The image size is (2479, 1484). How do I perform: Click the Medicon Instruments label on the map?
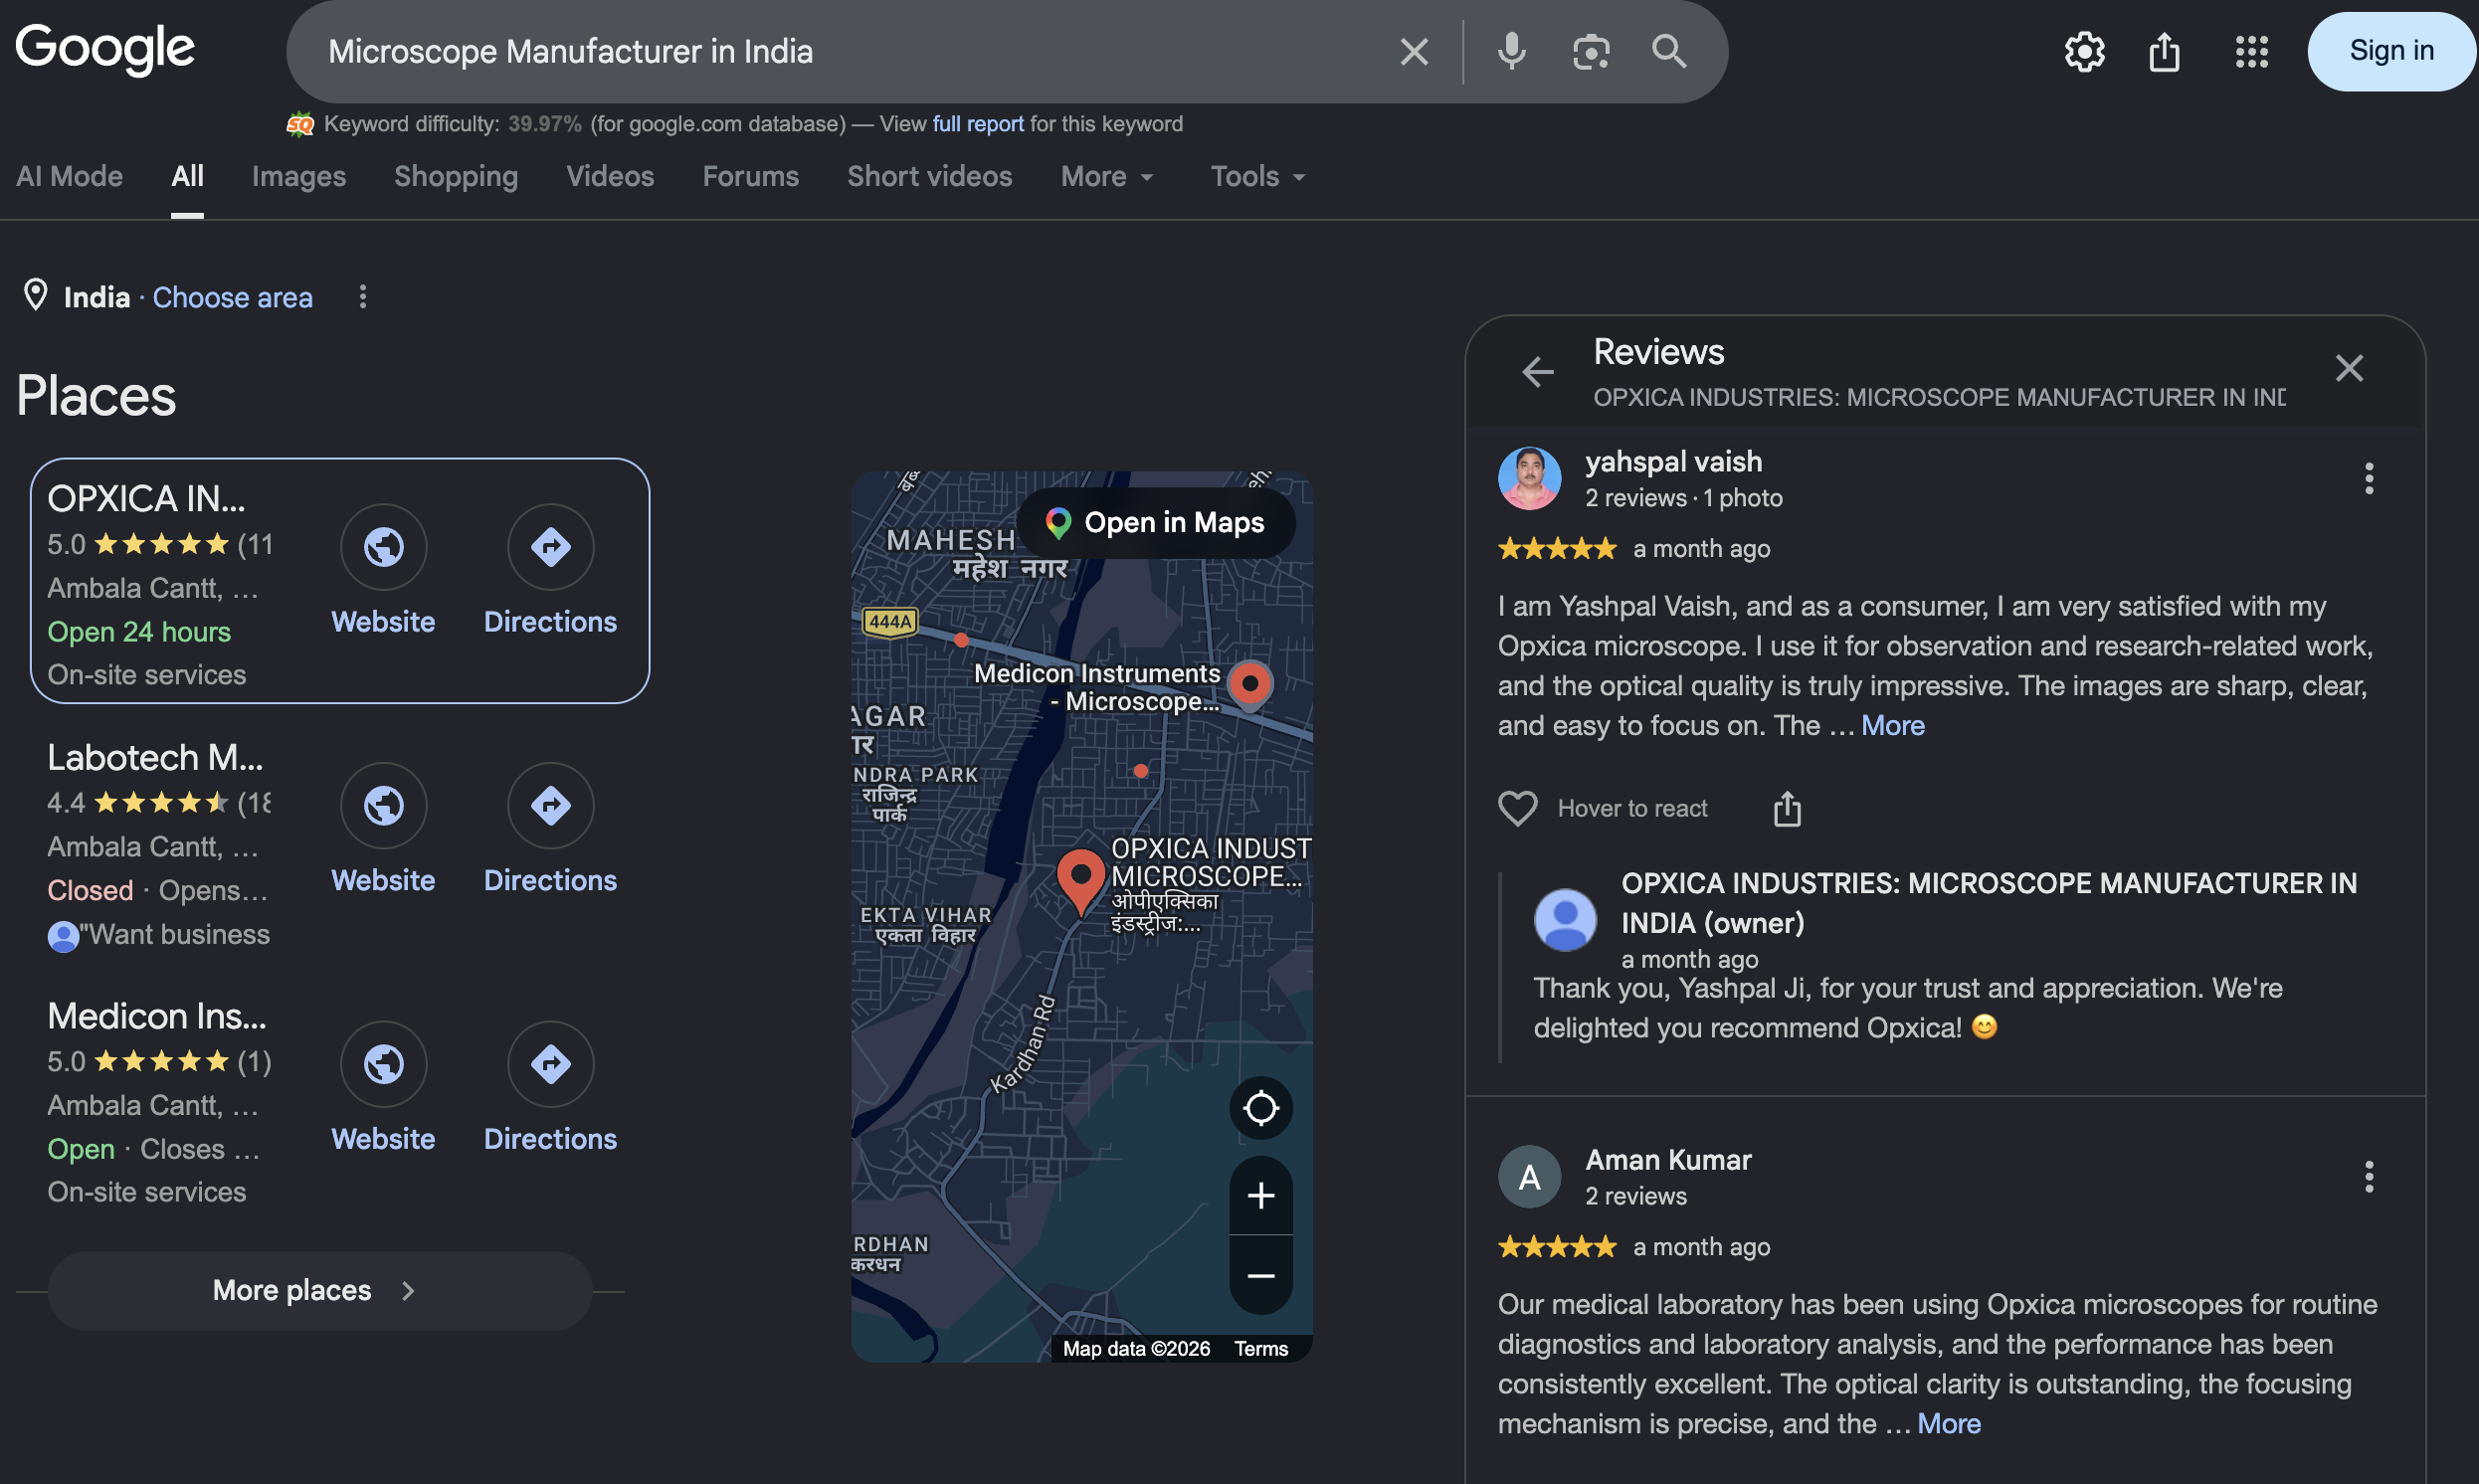pos(1096,687)
